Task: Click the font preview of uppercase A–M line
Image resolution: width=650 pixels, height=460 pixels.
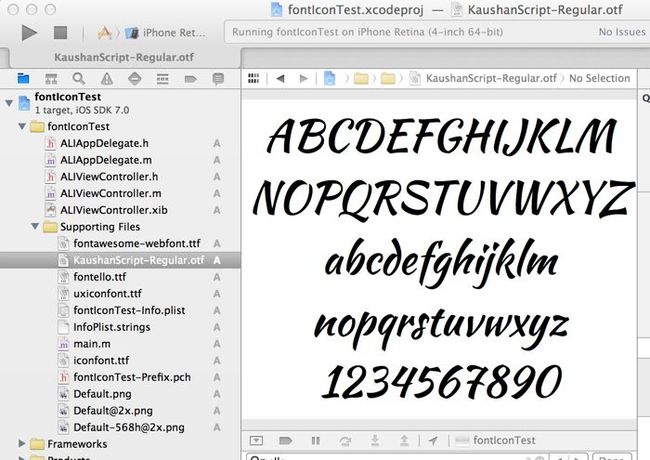Action: (x=441, y=137)
